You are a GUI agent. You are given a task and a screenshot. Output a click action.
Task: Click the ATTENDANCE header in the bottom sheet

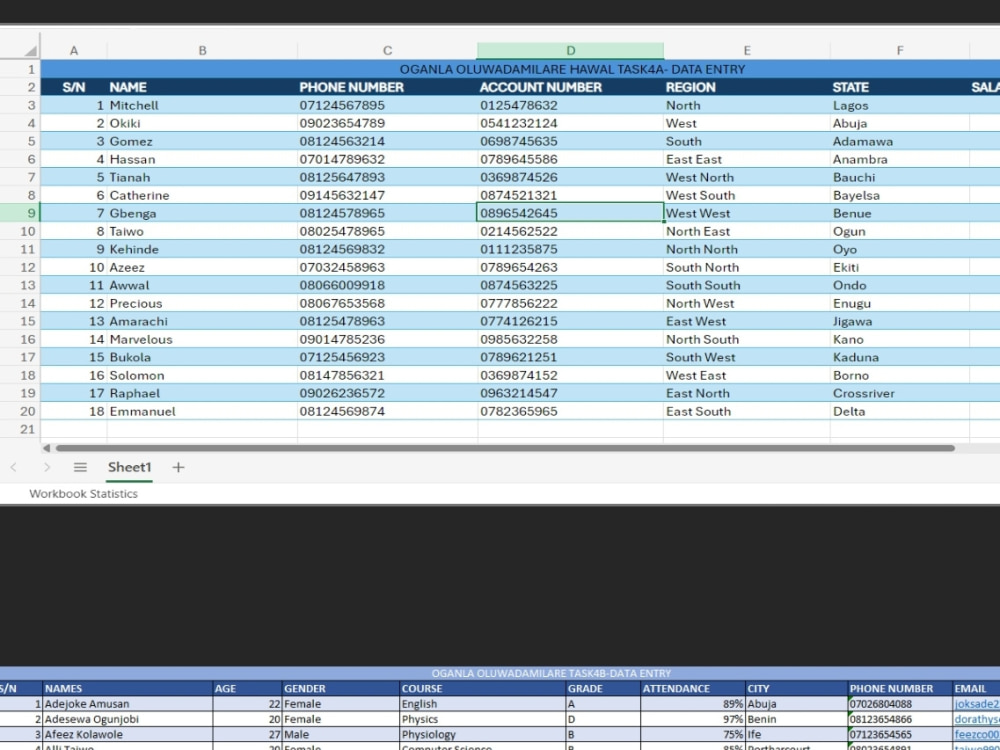click(693, 689)
